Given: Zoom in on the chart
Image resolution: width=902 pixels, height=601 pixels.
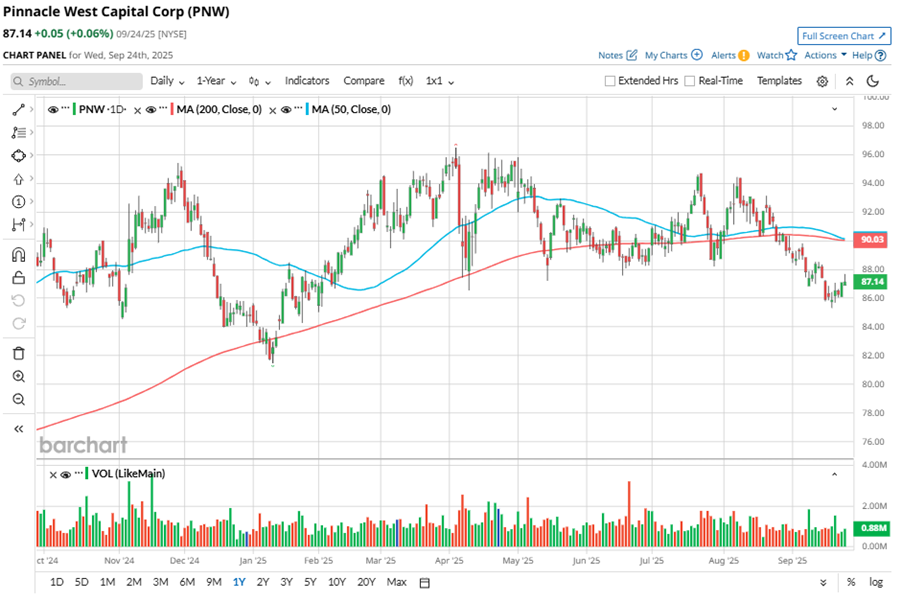Looking at the screenshot, I should (x=18, y=376).
